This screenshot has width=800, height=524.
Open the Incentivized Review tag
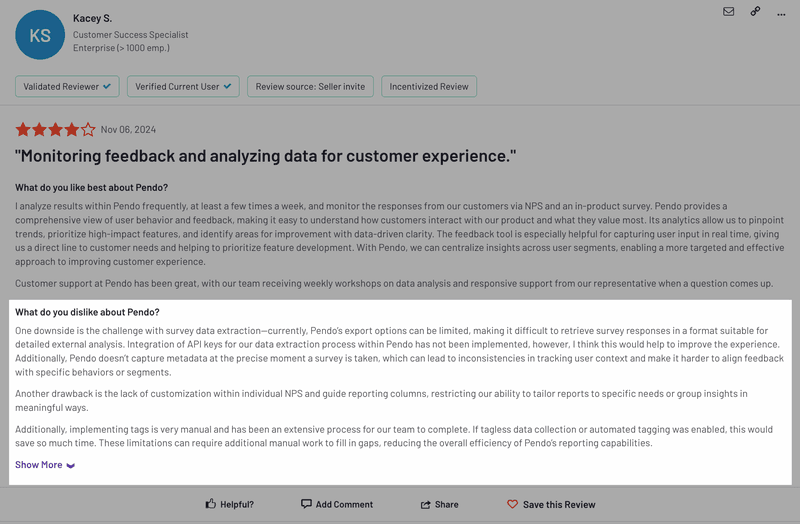(428, 87)
